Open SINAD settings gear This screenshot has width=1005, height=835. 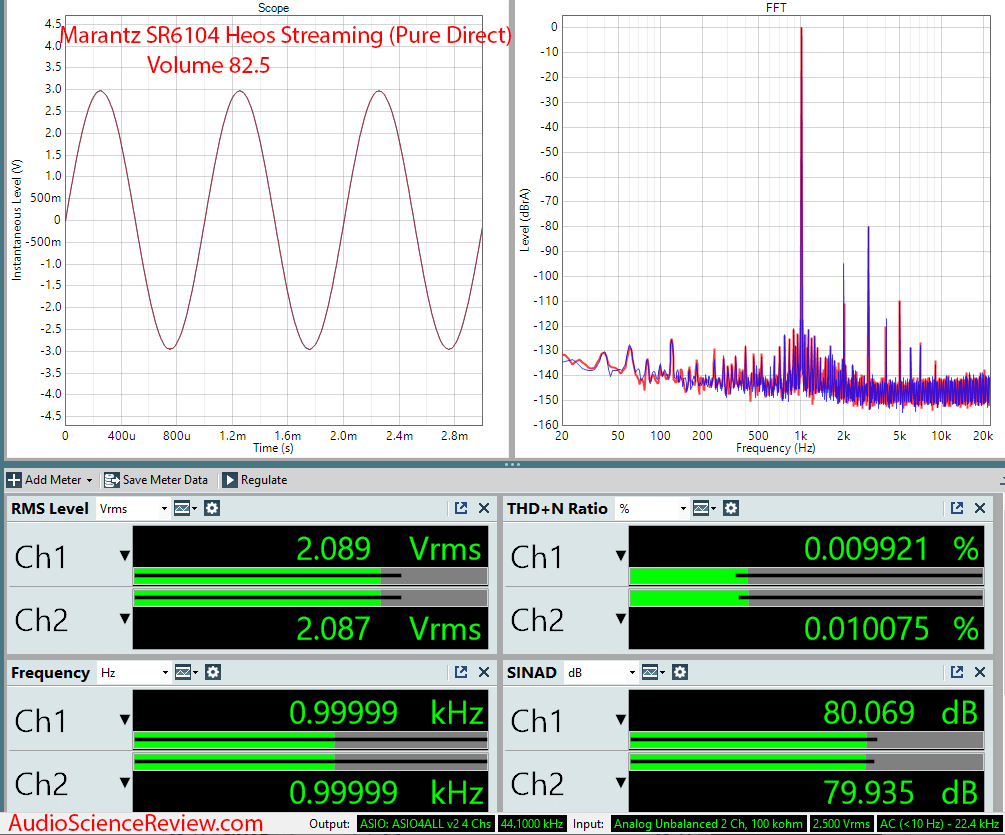point(680,672)
